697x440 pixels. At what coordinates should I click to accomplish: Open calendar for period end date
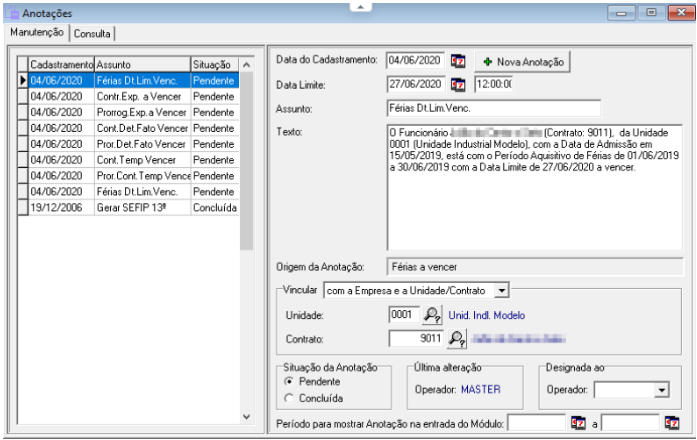click(x=671, y=424)
